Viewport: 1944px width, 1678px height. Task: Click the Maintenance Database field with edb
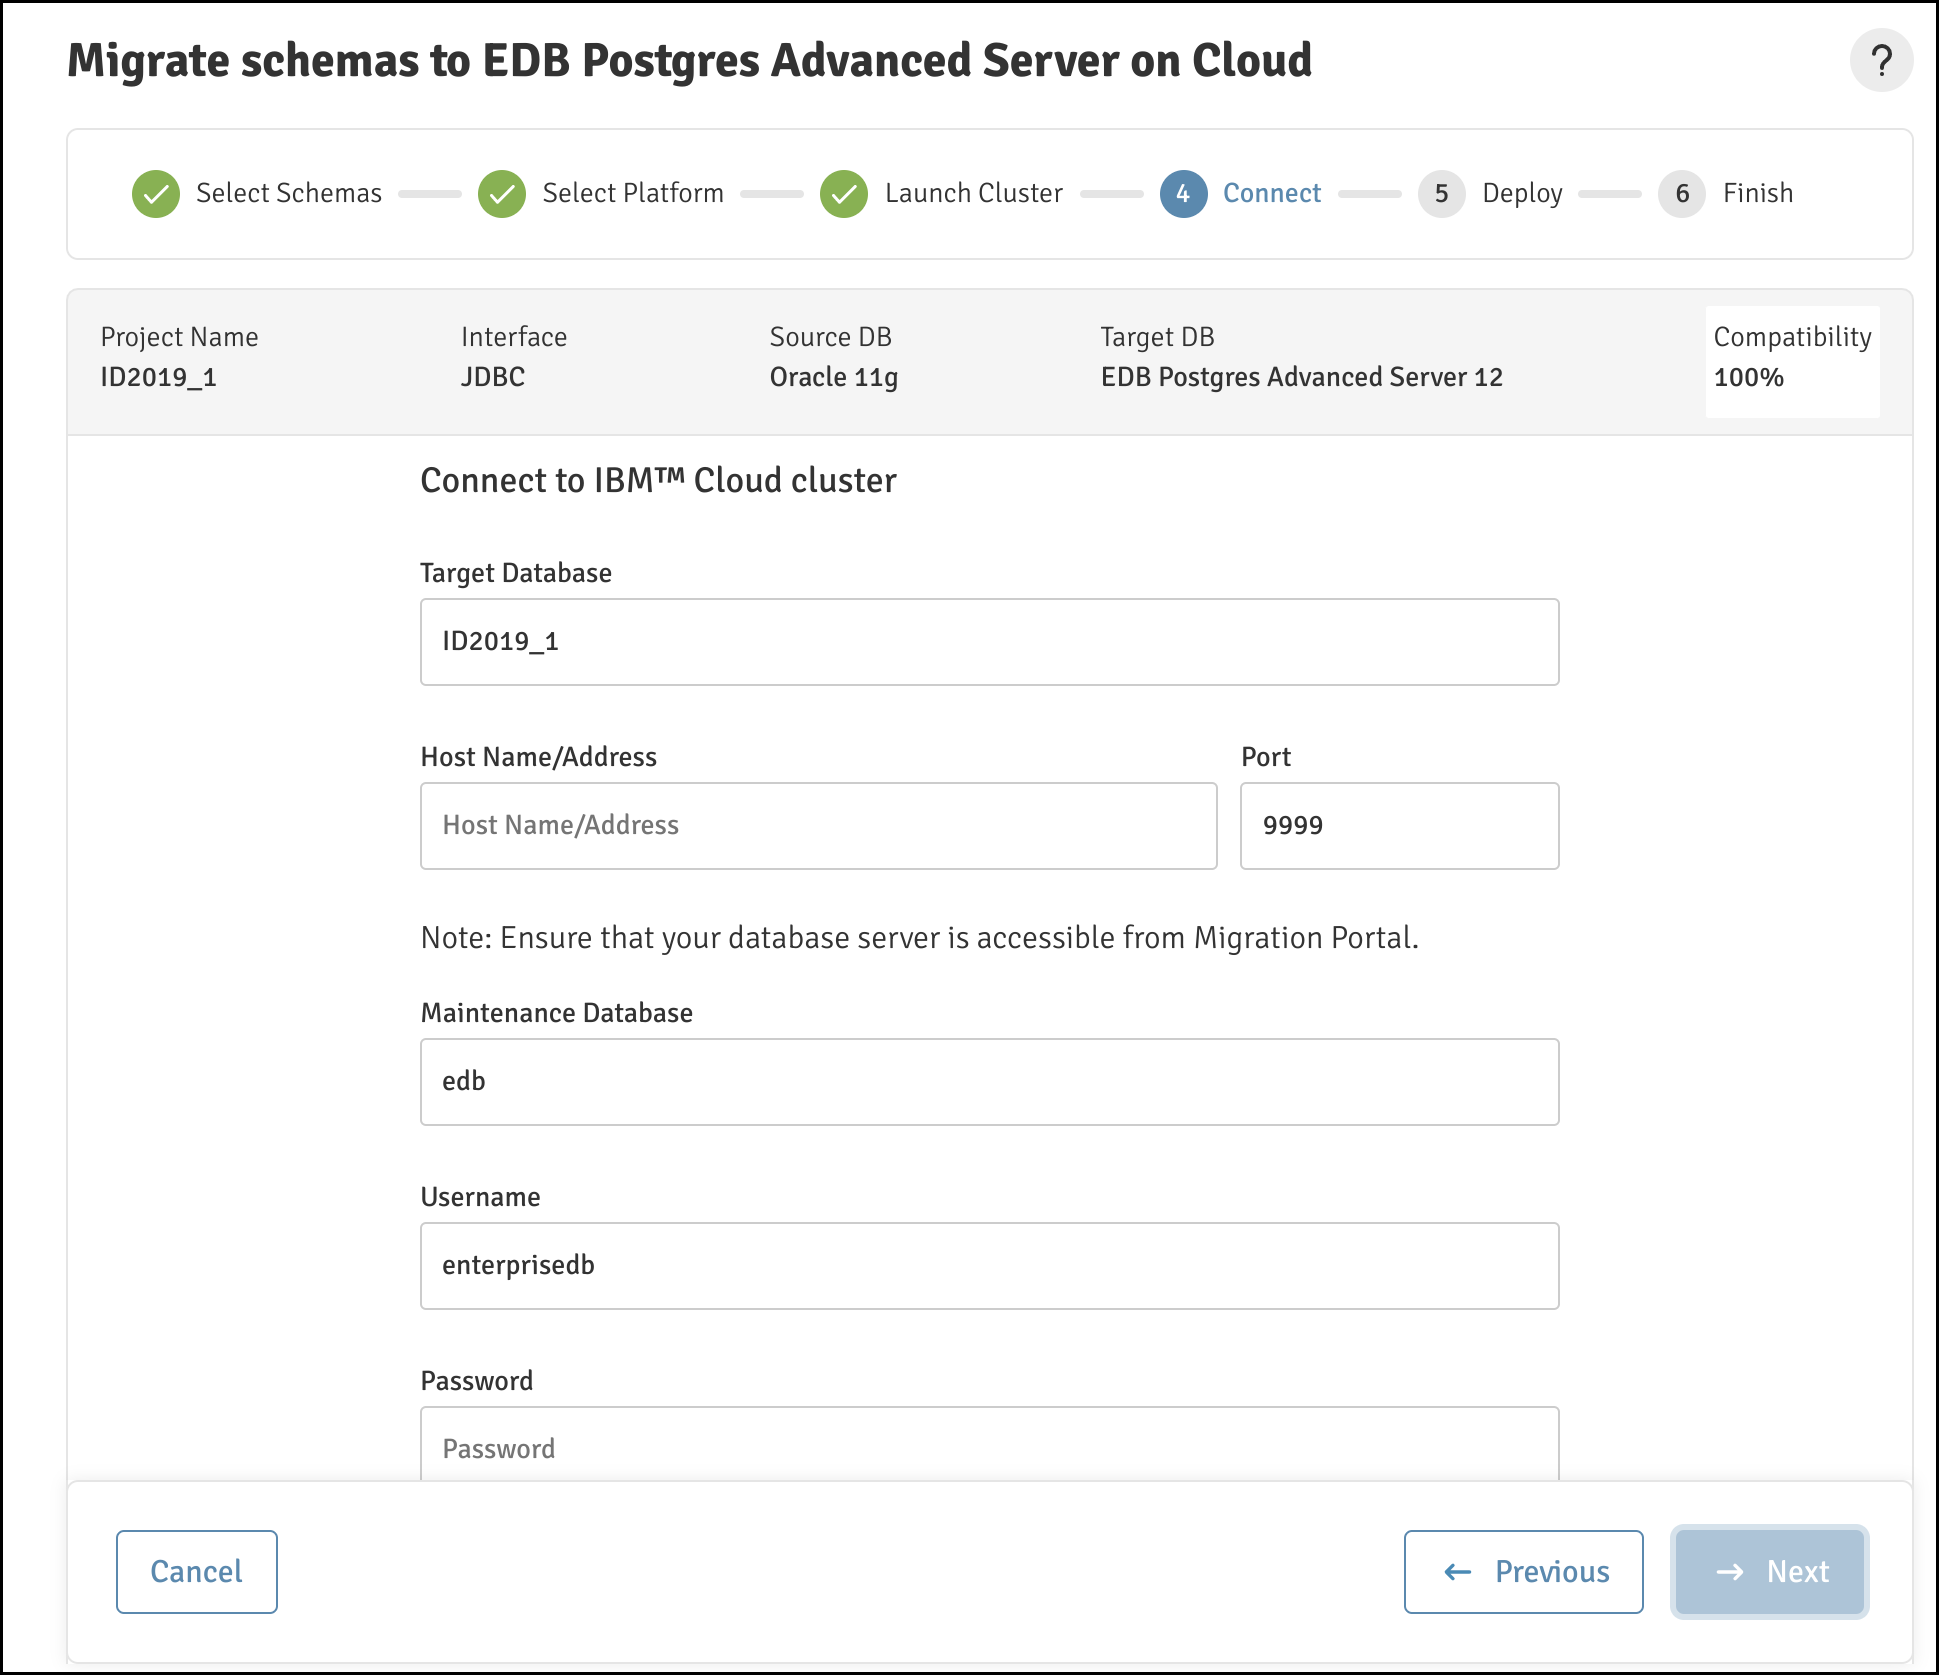989,1082
